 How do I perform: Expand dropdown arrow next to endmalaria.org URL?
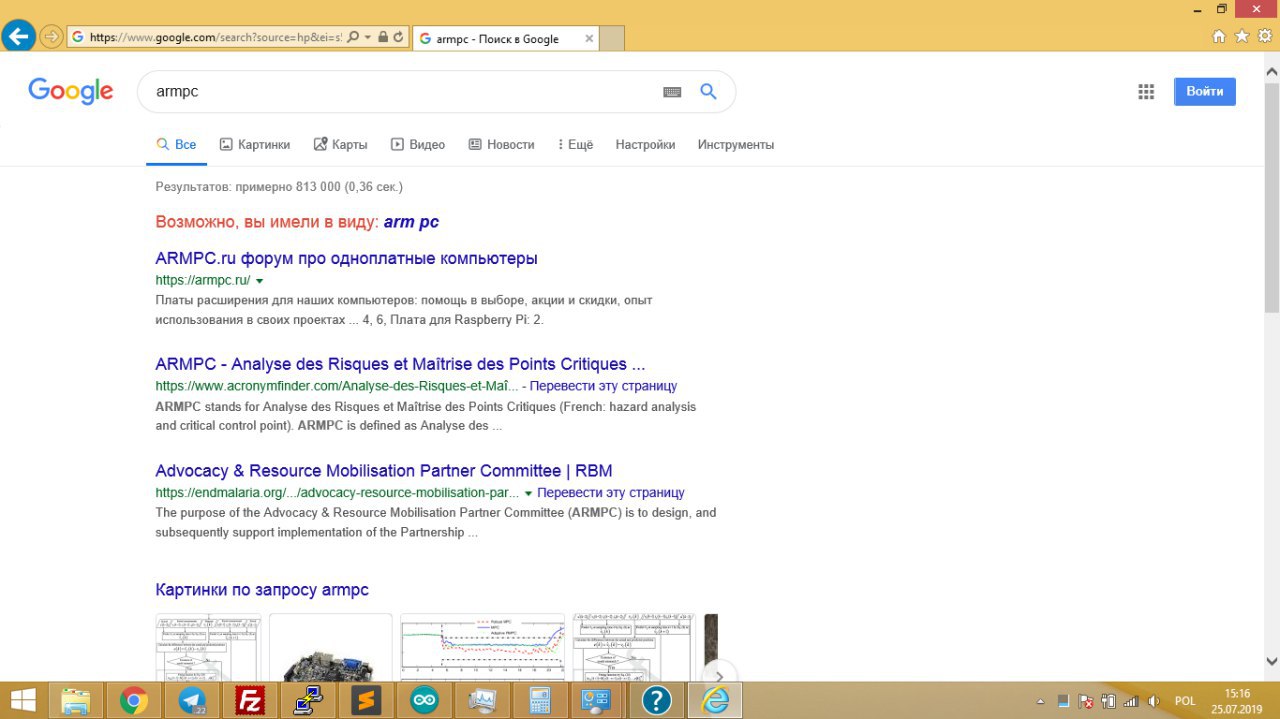click(528, 493)
